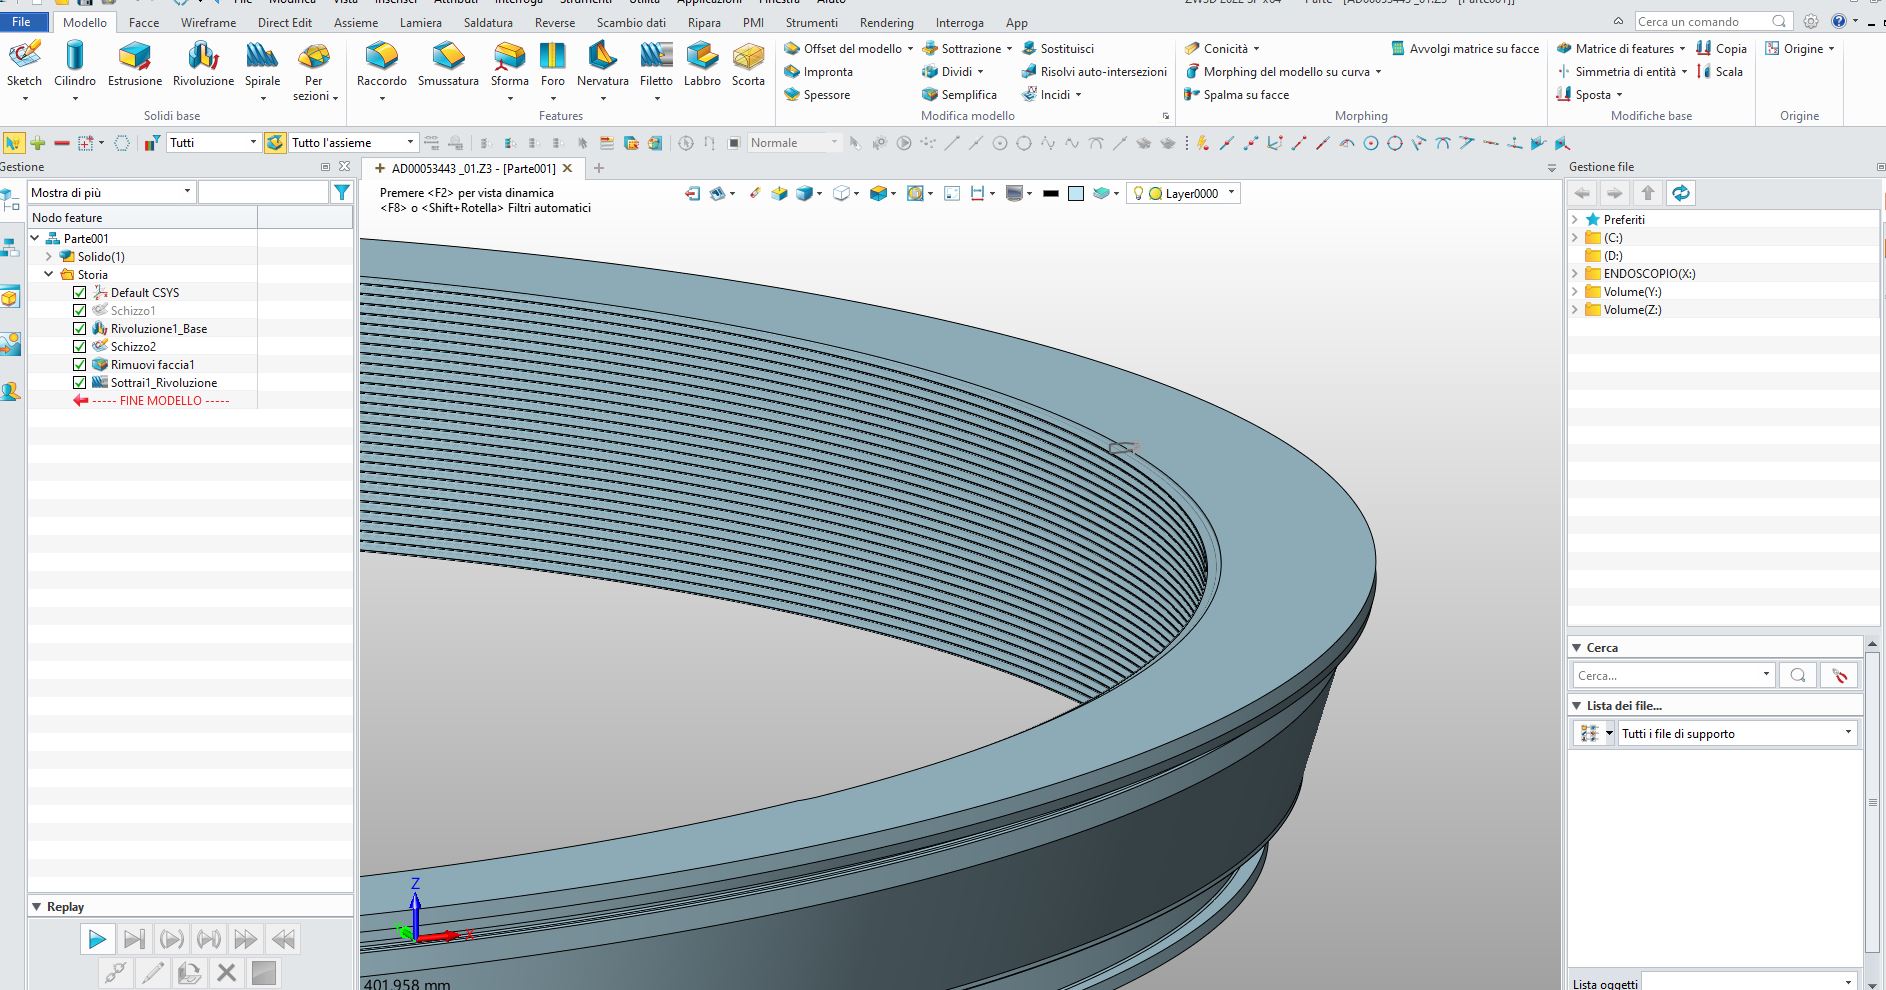Image resolution: width=1886 pixels, height=990 pixels.
Task: Choose the Sforma draft tool
Action: click(x=510, y=65)
